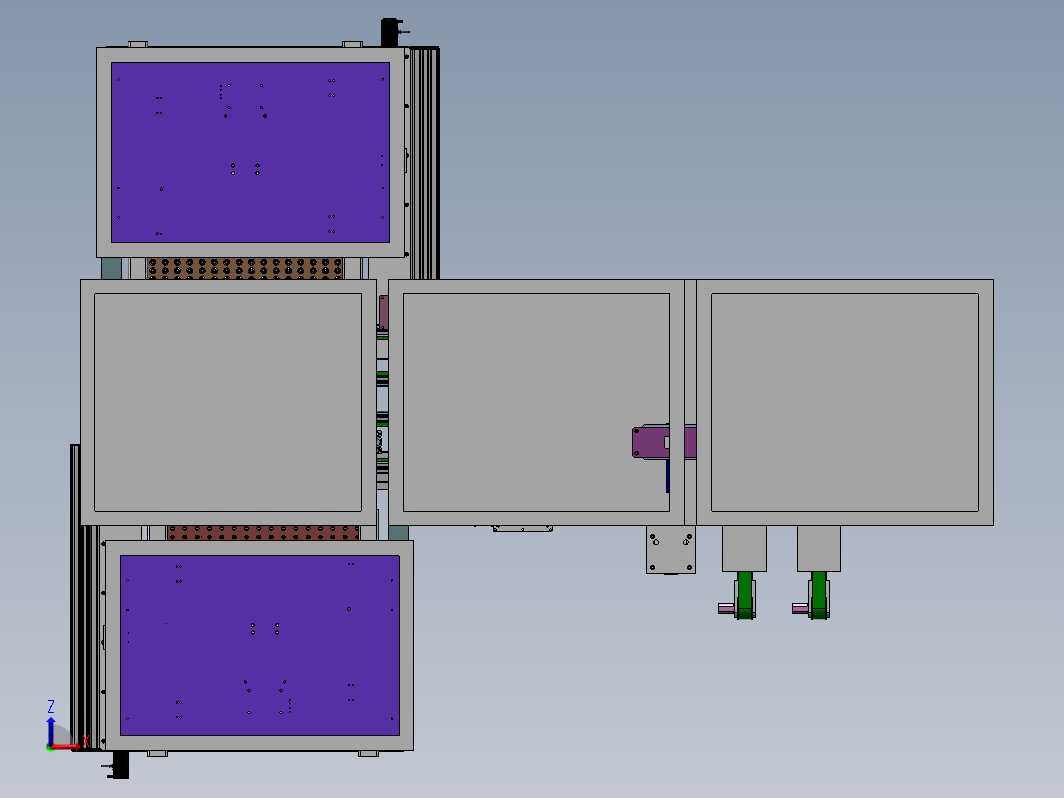
Task: Pick the gray block above left green lever
Action: (x=744, y=548)
